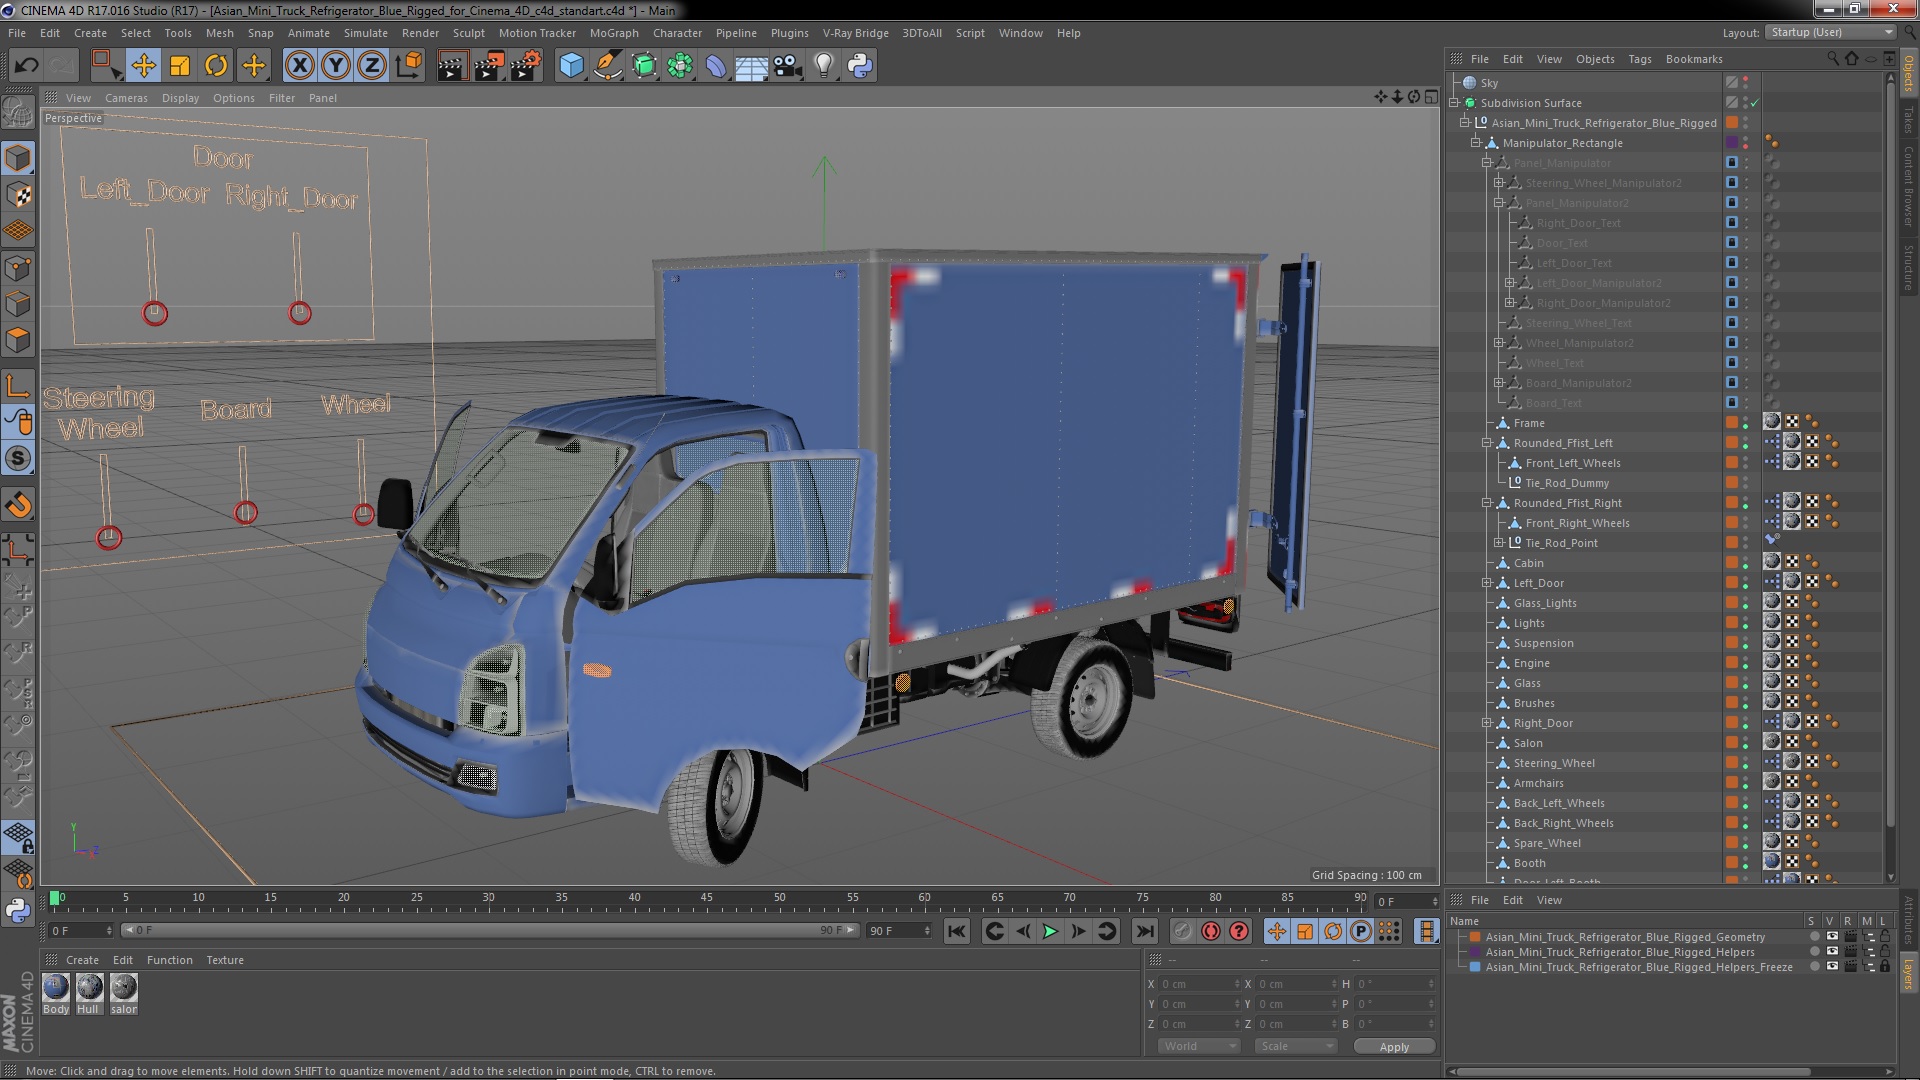The height and width of the screenshot is (1080, 1920).
Task: Click Helpers_Freeze layer blue color swatch
Action: [x=1474, y=967]
